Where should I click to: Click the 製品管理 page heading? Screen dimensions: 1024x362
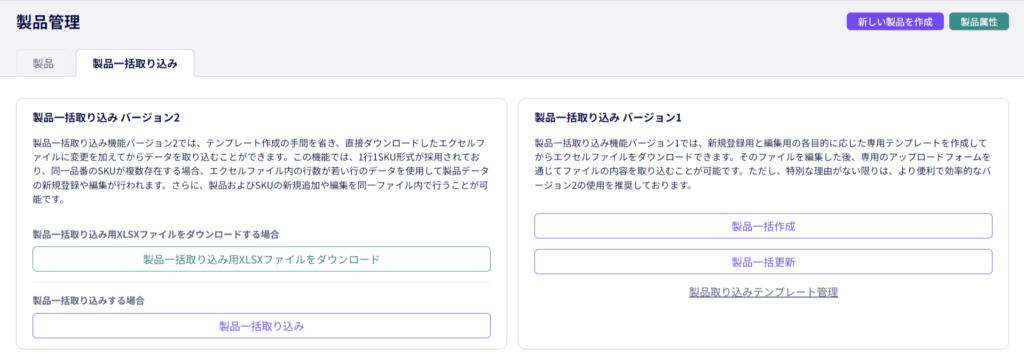48,22
